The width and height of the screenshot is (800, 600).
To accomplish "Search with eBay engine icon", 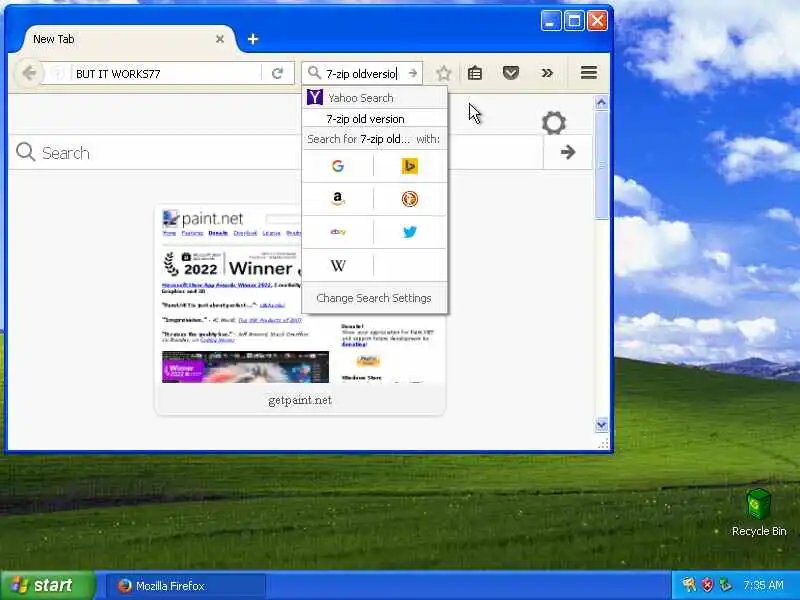I will pos(338,232).
